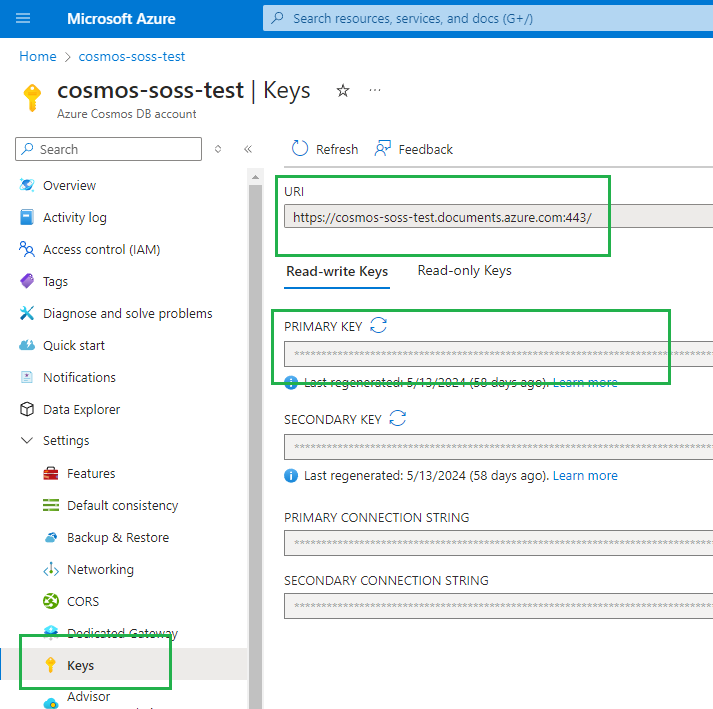Open Feedback from the toolbar
This screenshot has height=709, width=713.
[426, 149]
